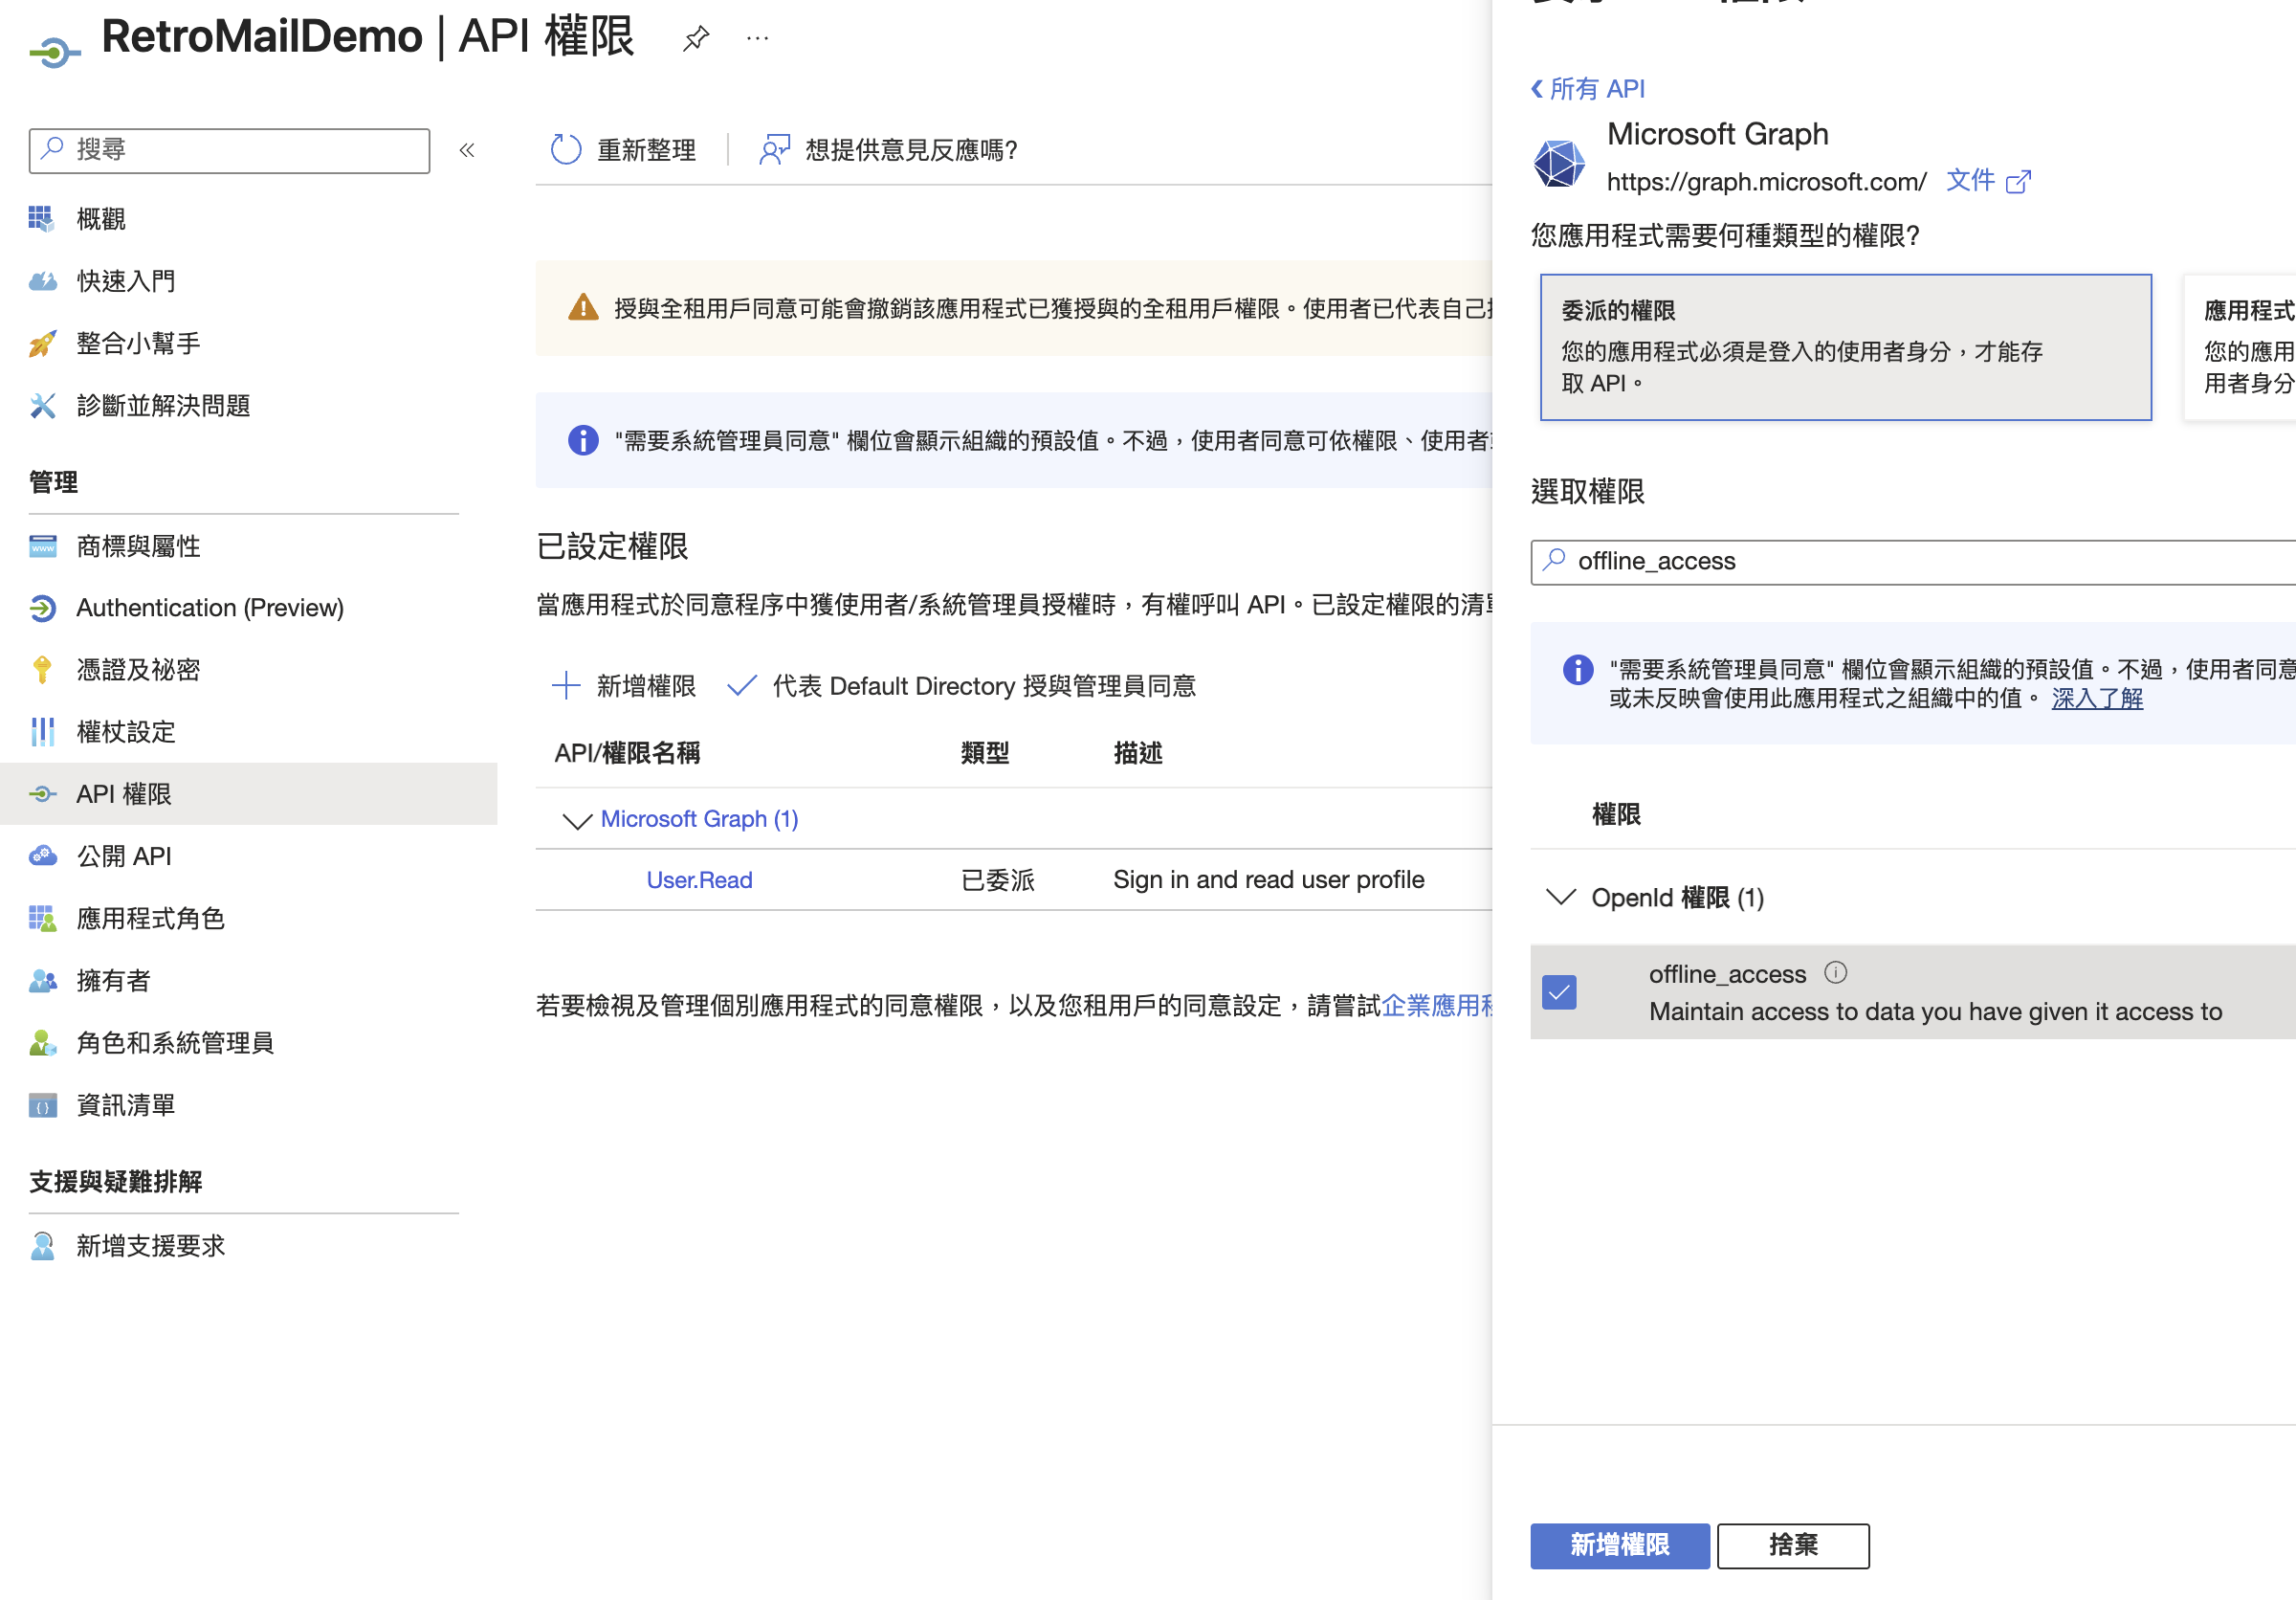Screen dimensions: 2296x1600
Task: Open the more options ellipsis in header
Action: tap(757, 39)
